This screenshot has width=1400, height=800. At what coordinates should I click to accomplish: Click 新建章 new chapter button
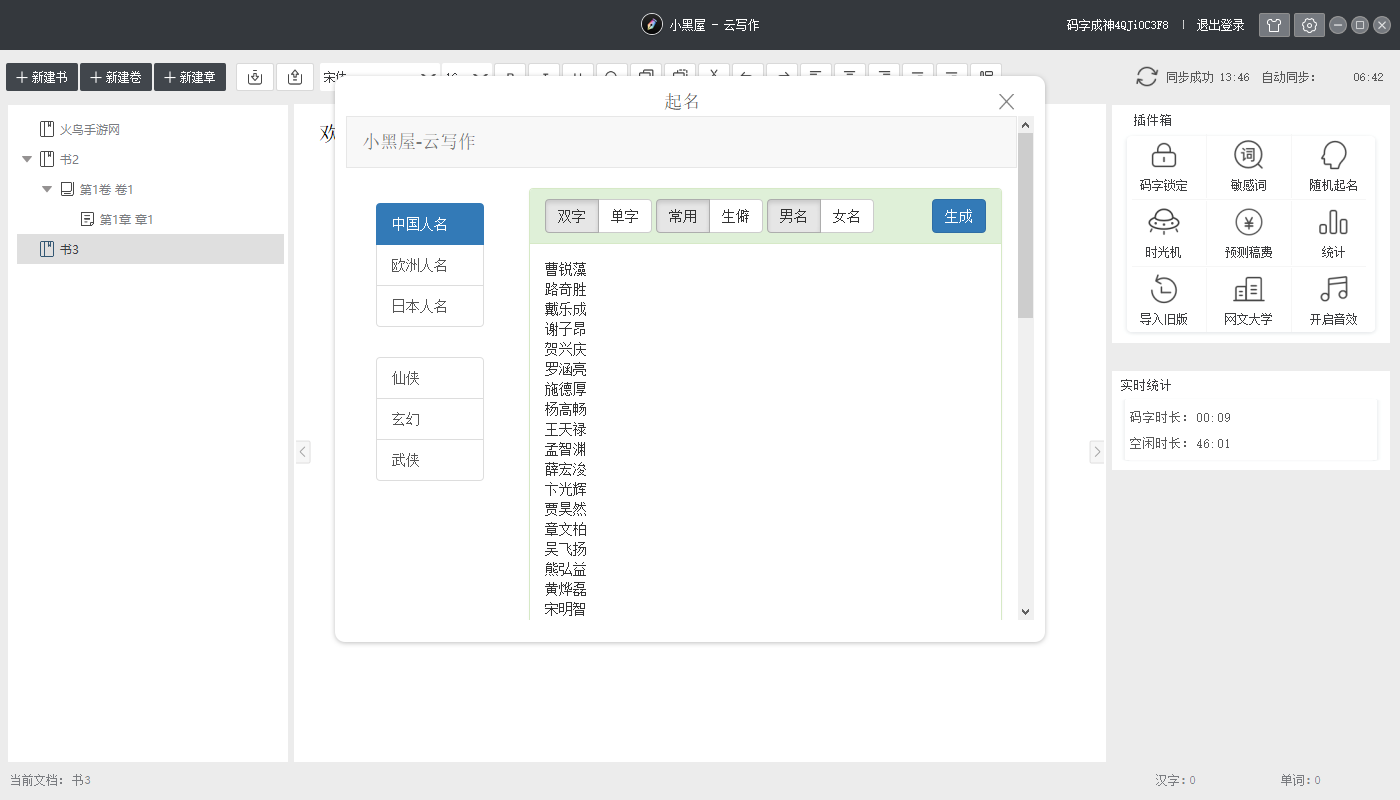(x=190, y=77)
